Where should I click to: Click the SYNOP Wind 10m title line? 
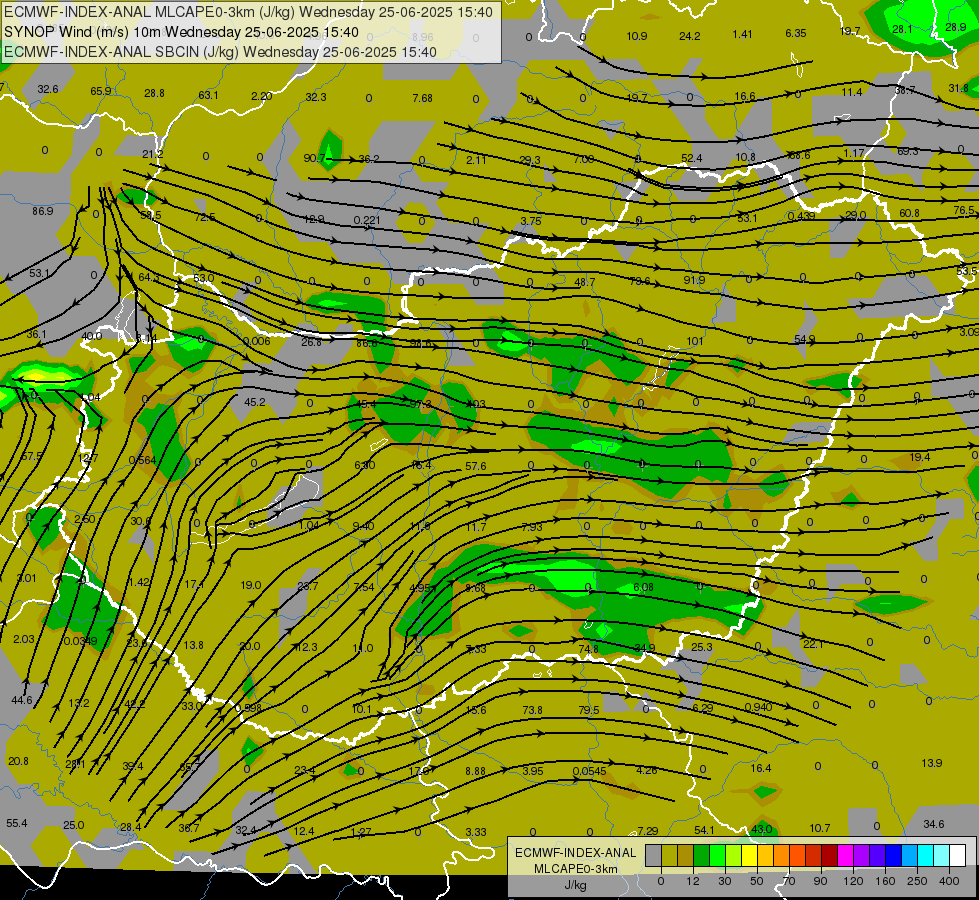[181, 32]
